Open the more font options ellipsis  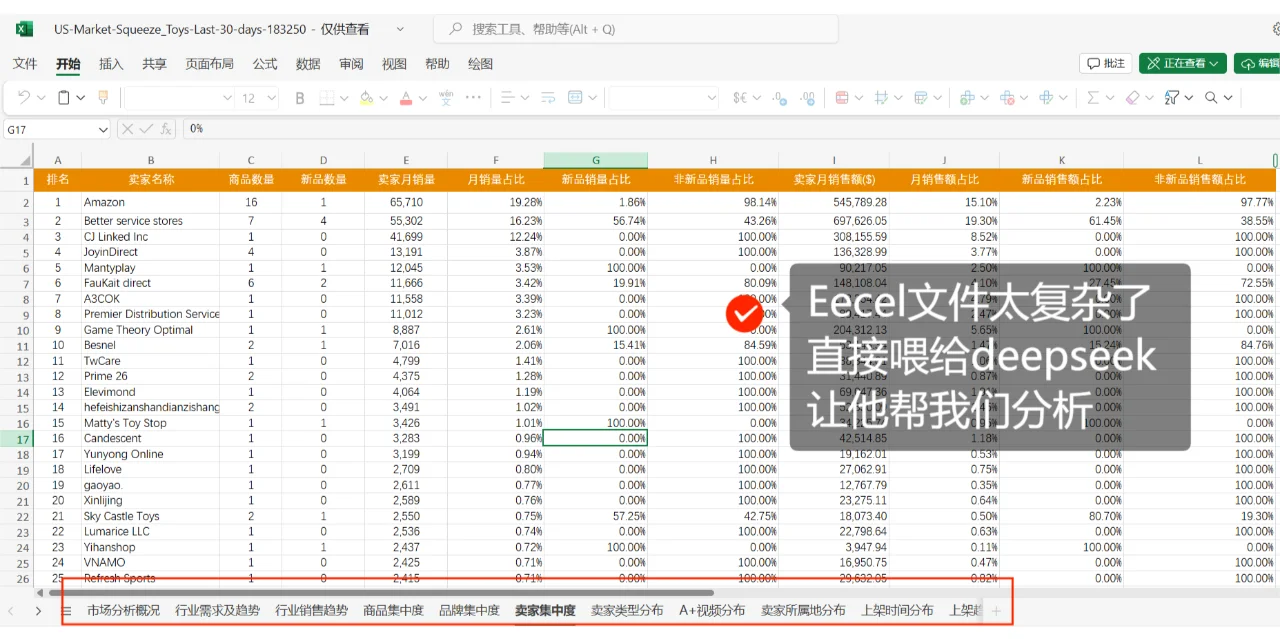coord(474,98)
